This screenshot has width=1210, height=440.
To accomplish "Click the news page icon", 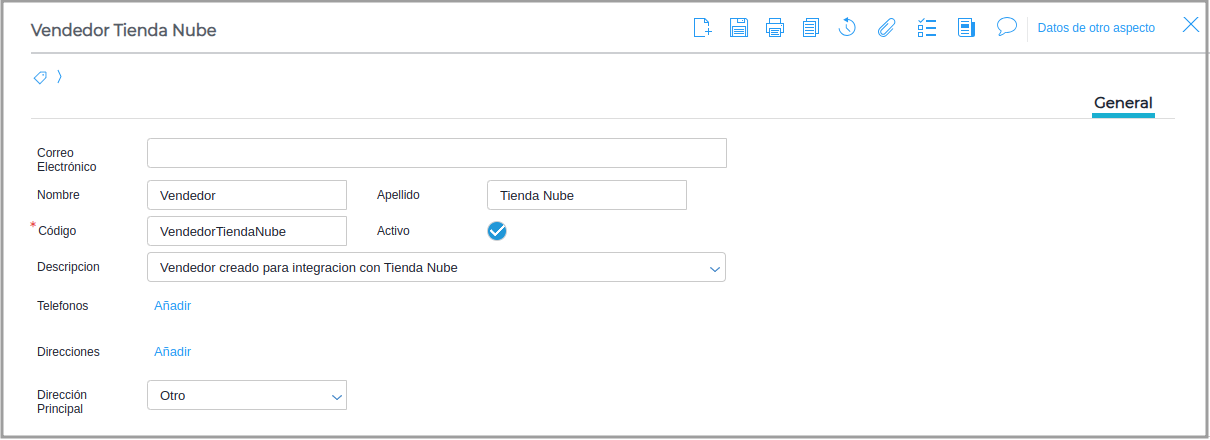I will (x=966, y=27).
